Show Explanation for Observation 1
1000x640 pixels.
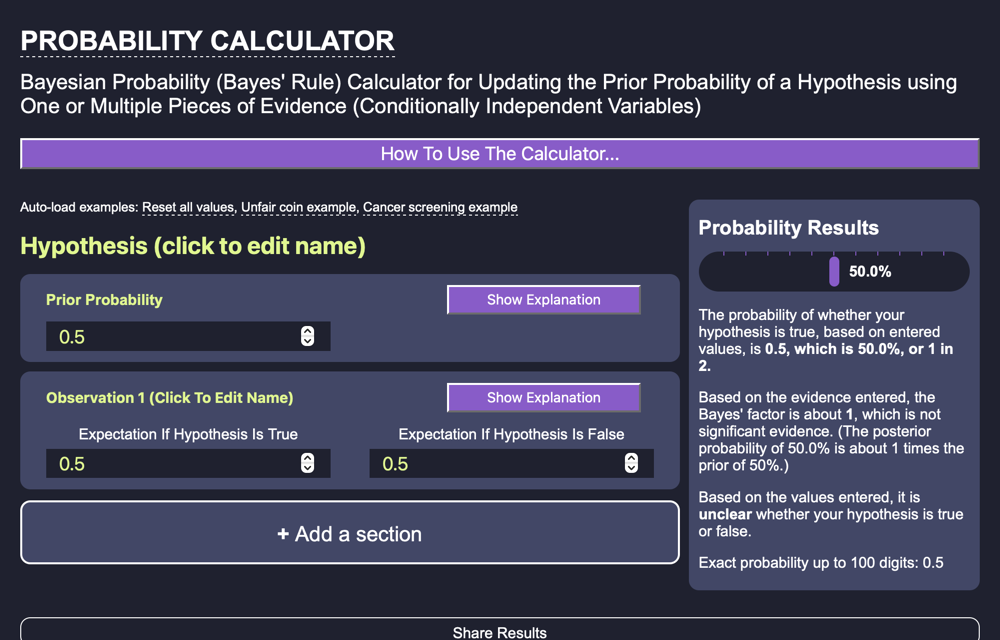pos(543,398)
